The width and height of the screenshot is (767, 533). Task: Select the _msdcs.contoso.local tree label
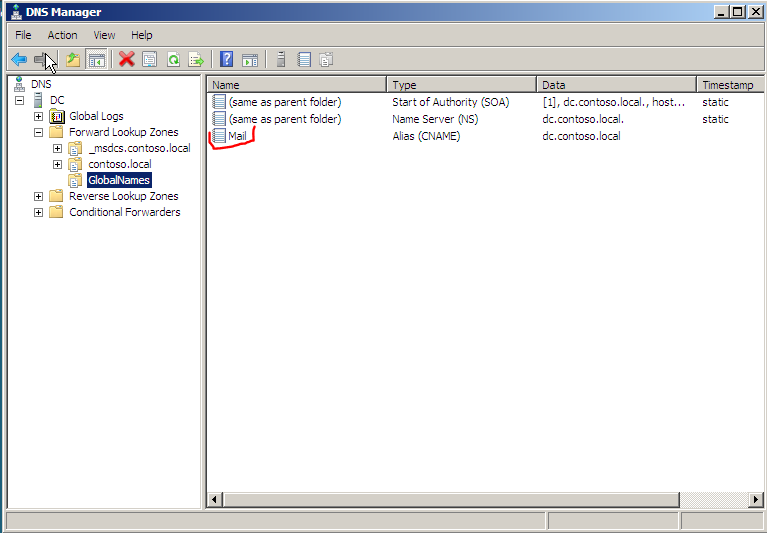(139, 148)
